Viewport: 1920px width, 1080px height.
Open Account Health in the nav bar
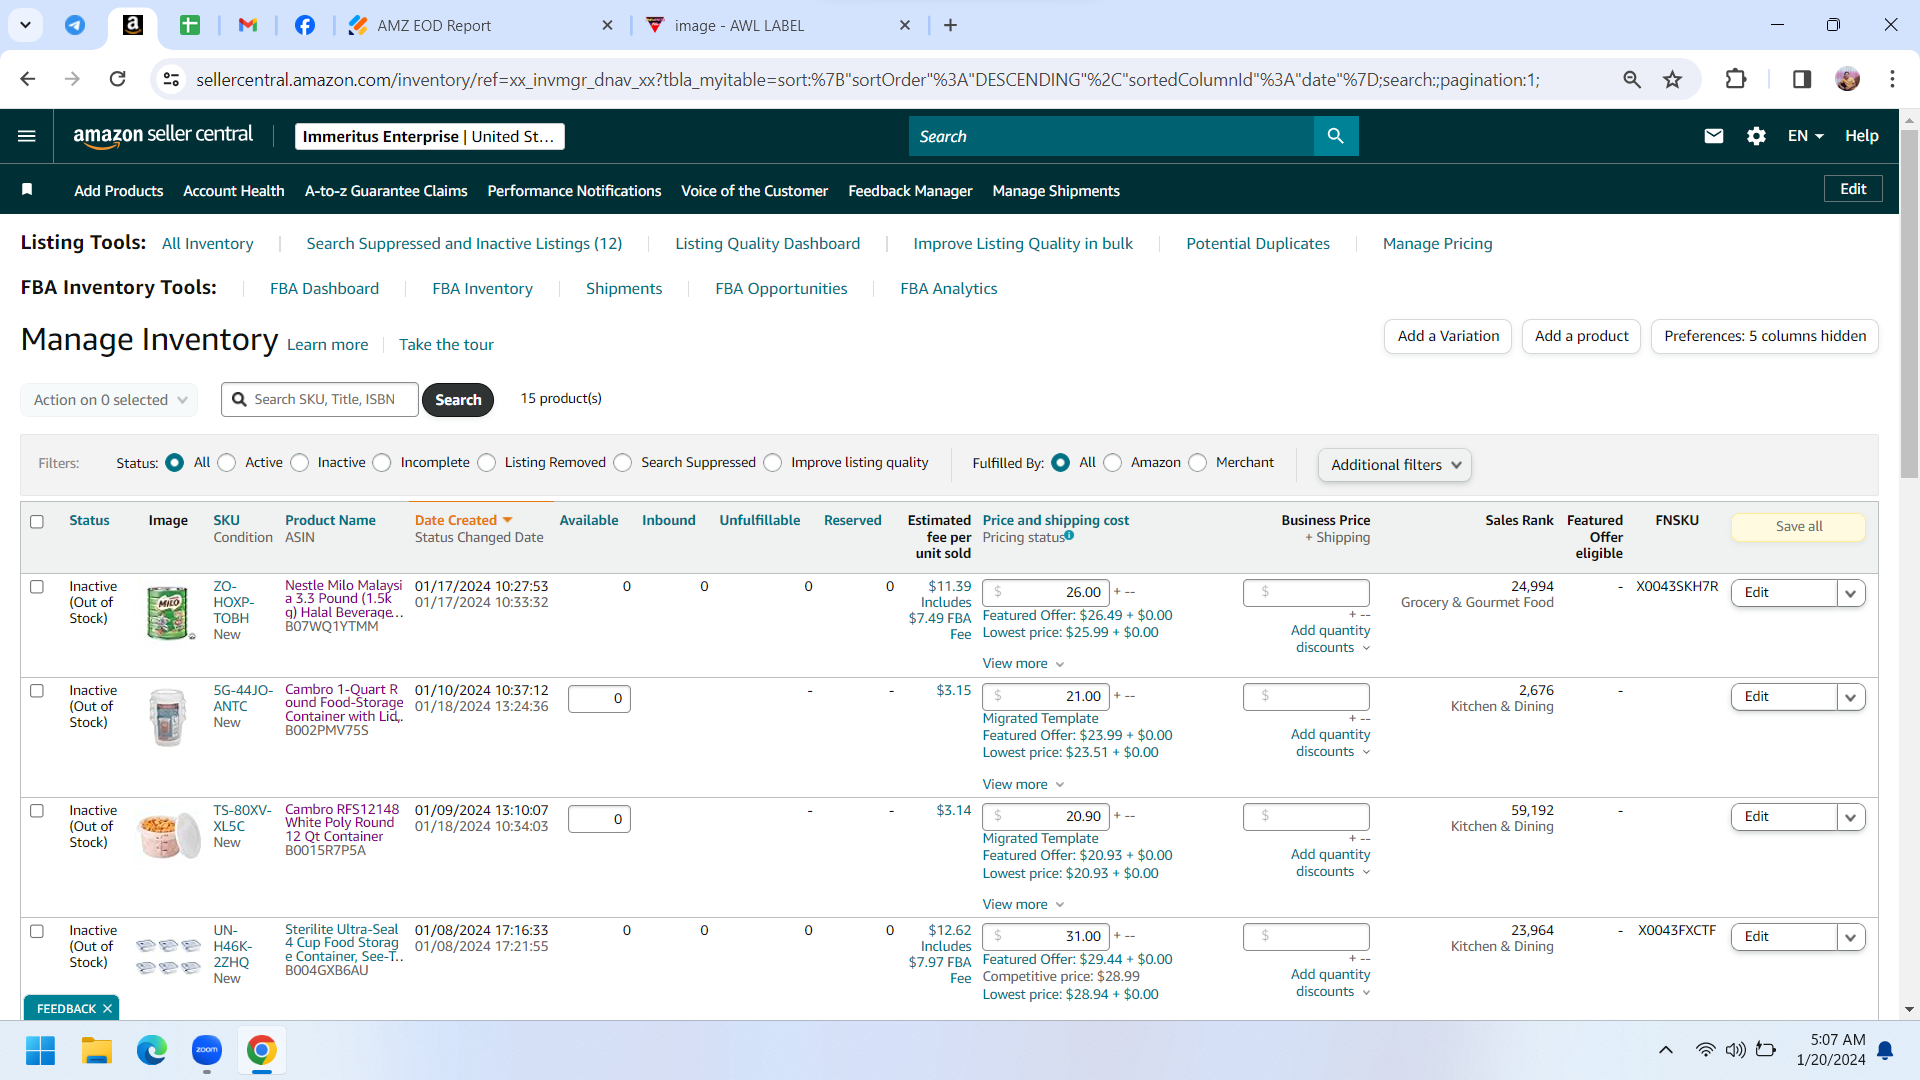coord(234,190)
